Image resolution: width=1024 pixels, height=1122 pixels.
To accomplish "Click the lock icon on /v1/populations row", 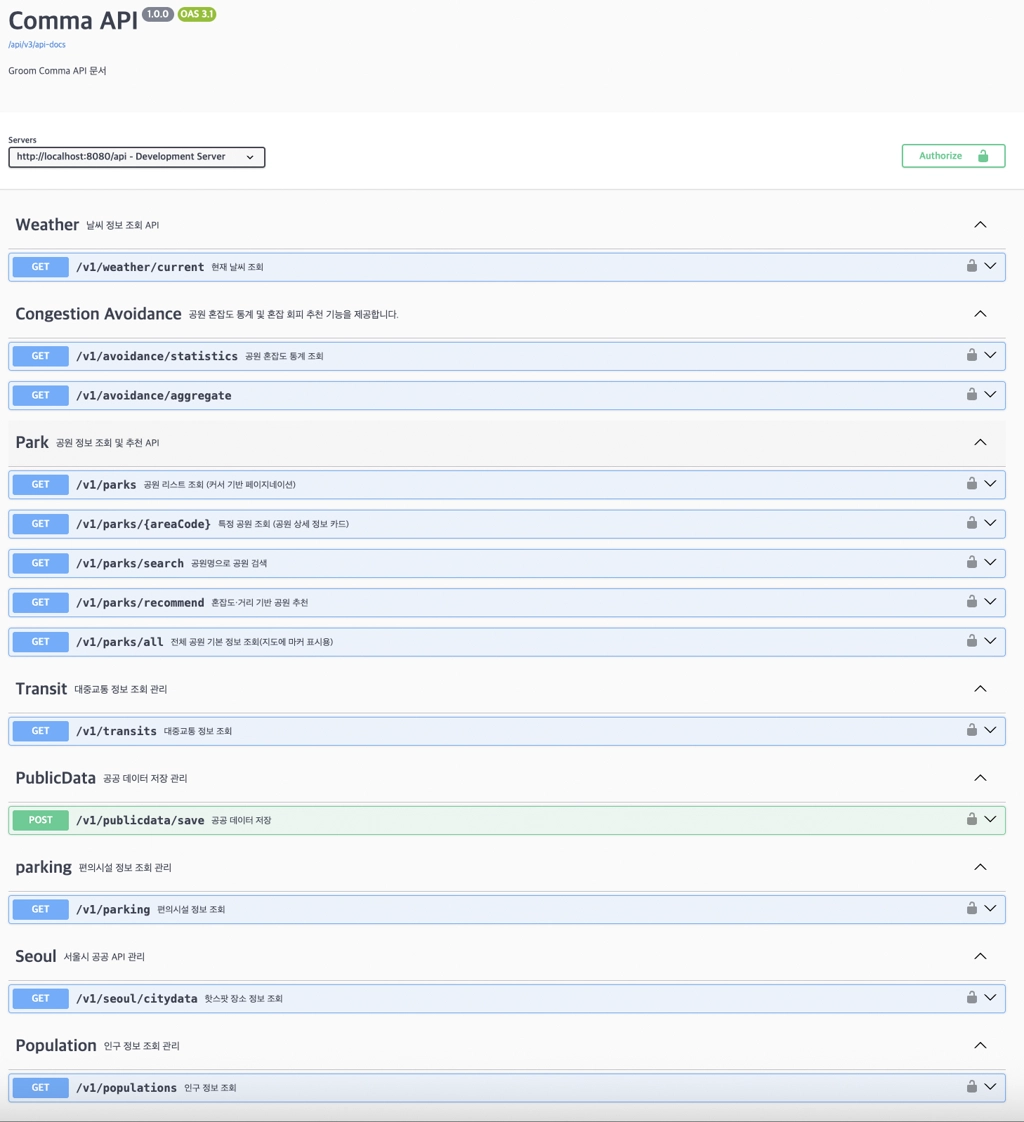I will click(972, 1086).
